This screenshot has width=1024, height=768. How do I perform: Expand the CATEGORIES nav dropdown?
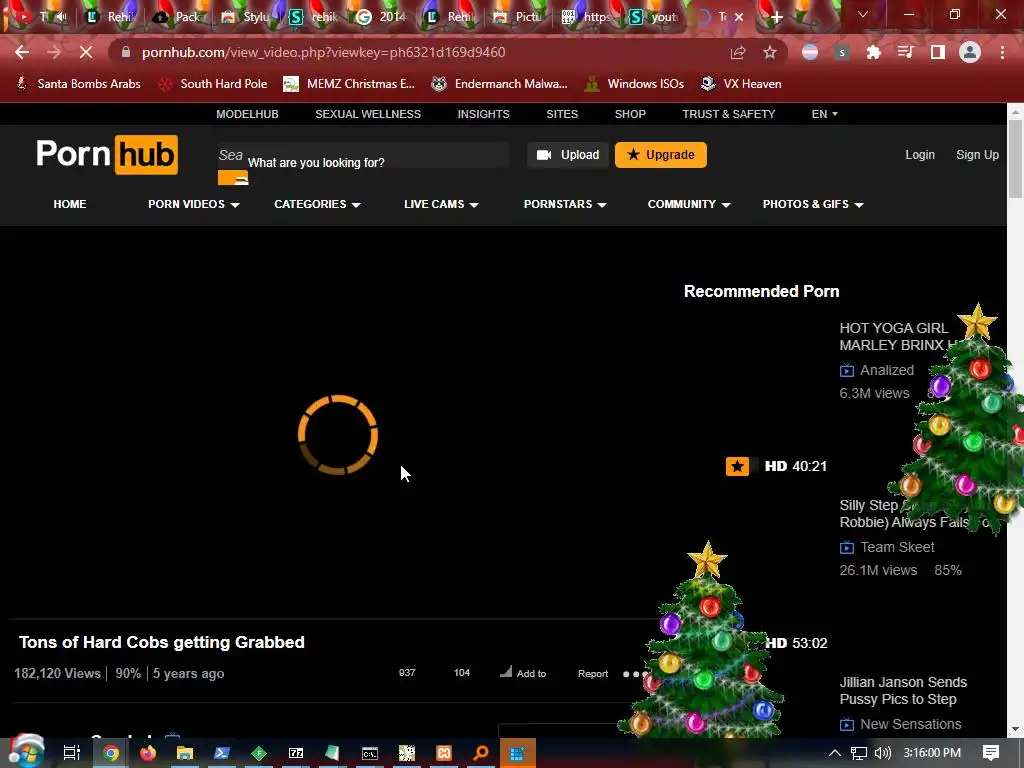click(x=317, y=204)
